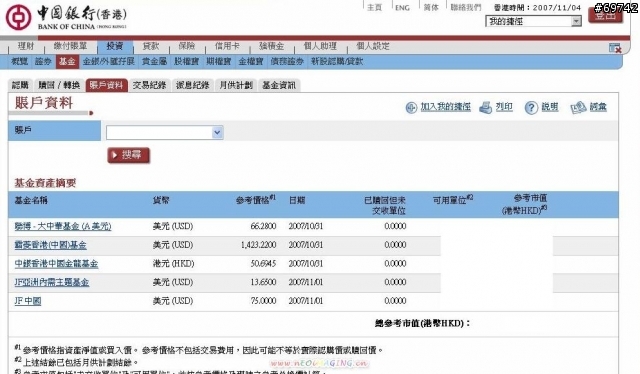
Task: Click the 基金名稱 column header
Action: coord(31,200)
